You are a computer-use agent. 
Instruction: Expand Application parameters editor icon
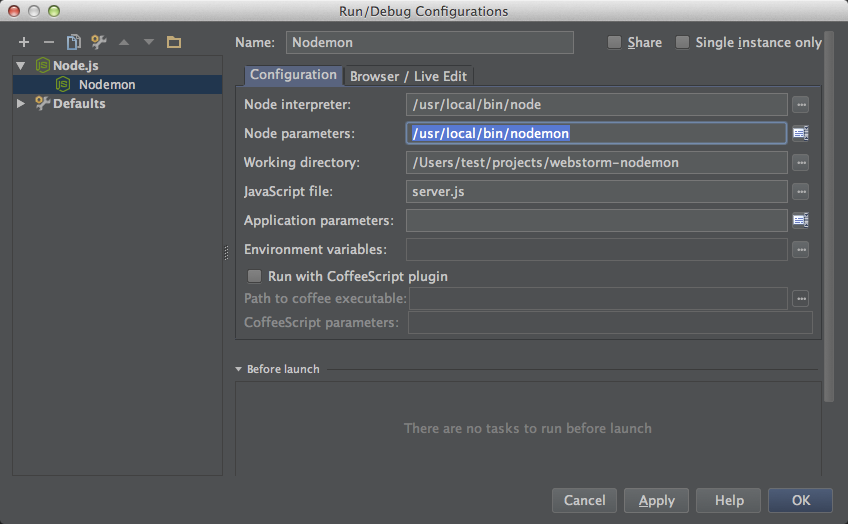tap(800, 220)
